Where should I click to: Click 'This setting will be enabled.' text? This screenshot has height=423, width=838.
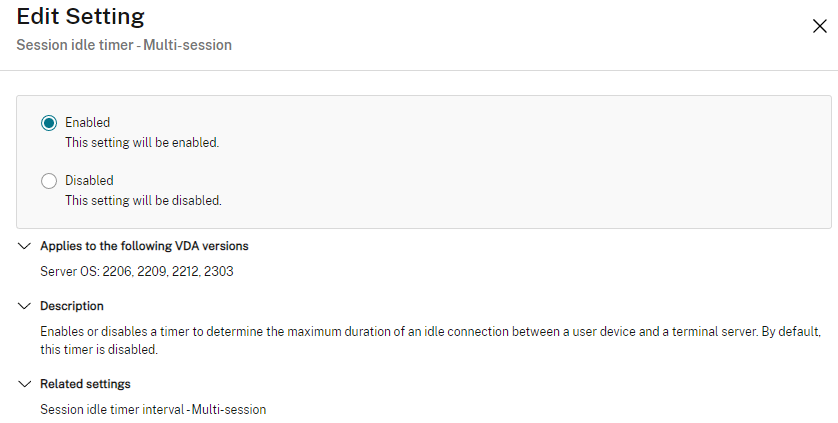[x=141, y=142]
